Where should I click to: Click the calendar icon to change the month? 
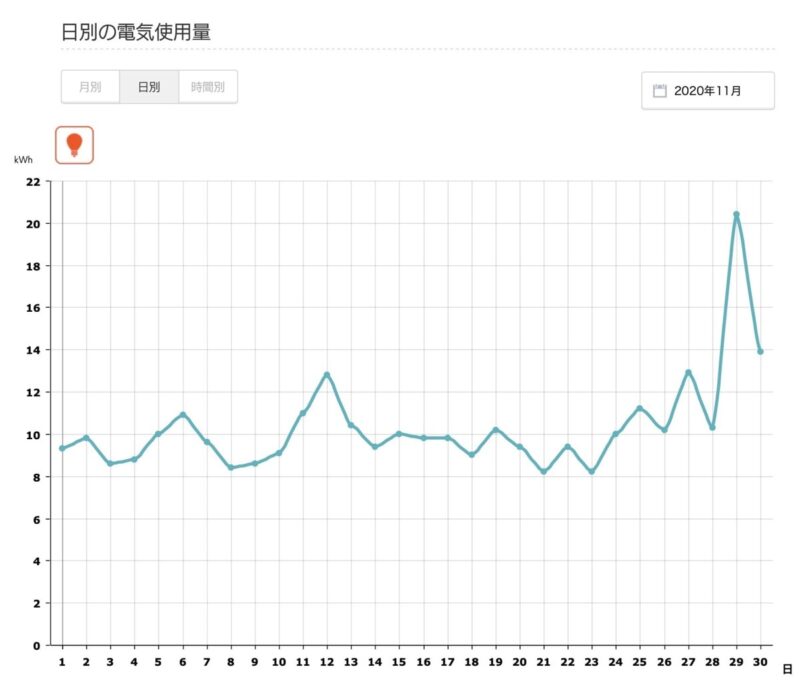point(659,89)
